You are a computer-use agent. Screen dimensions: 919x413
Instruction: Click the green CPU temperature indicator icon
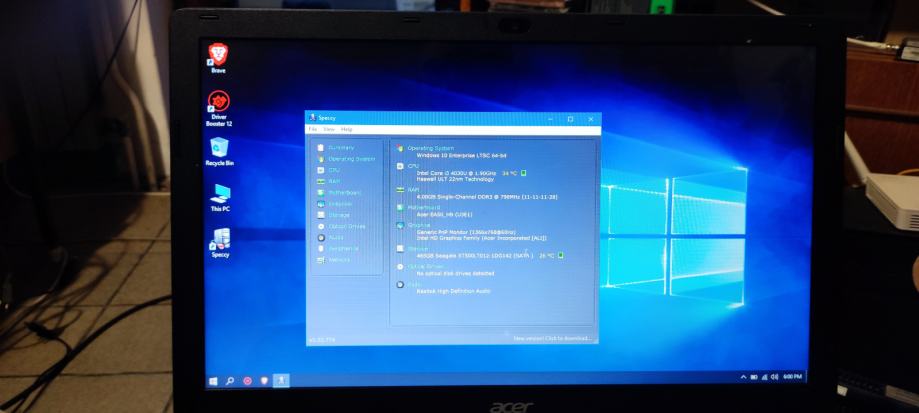tap(524, 173)
